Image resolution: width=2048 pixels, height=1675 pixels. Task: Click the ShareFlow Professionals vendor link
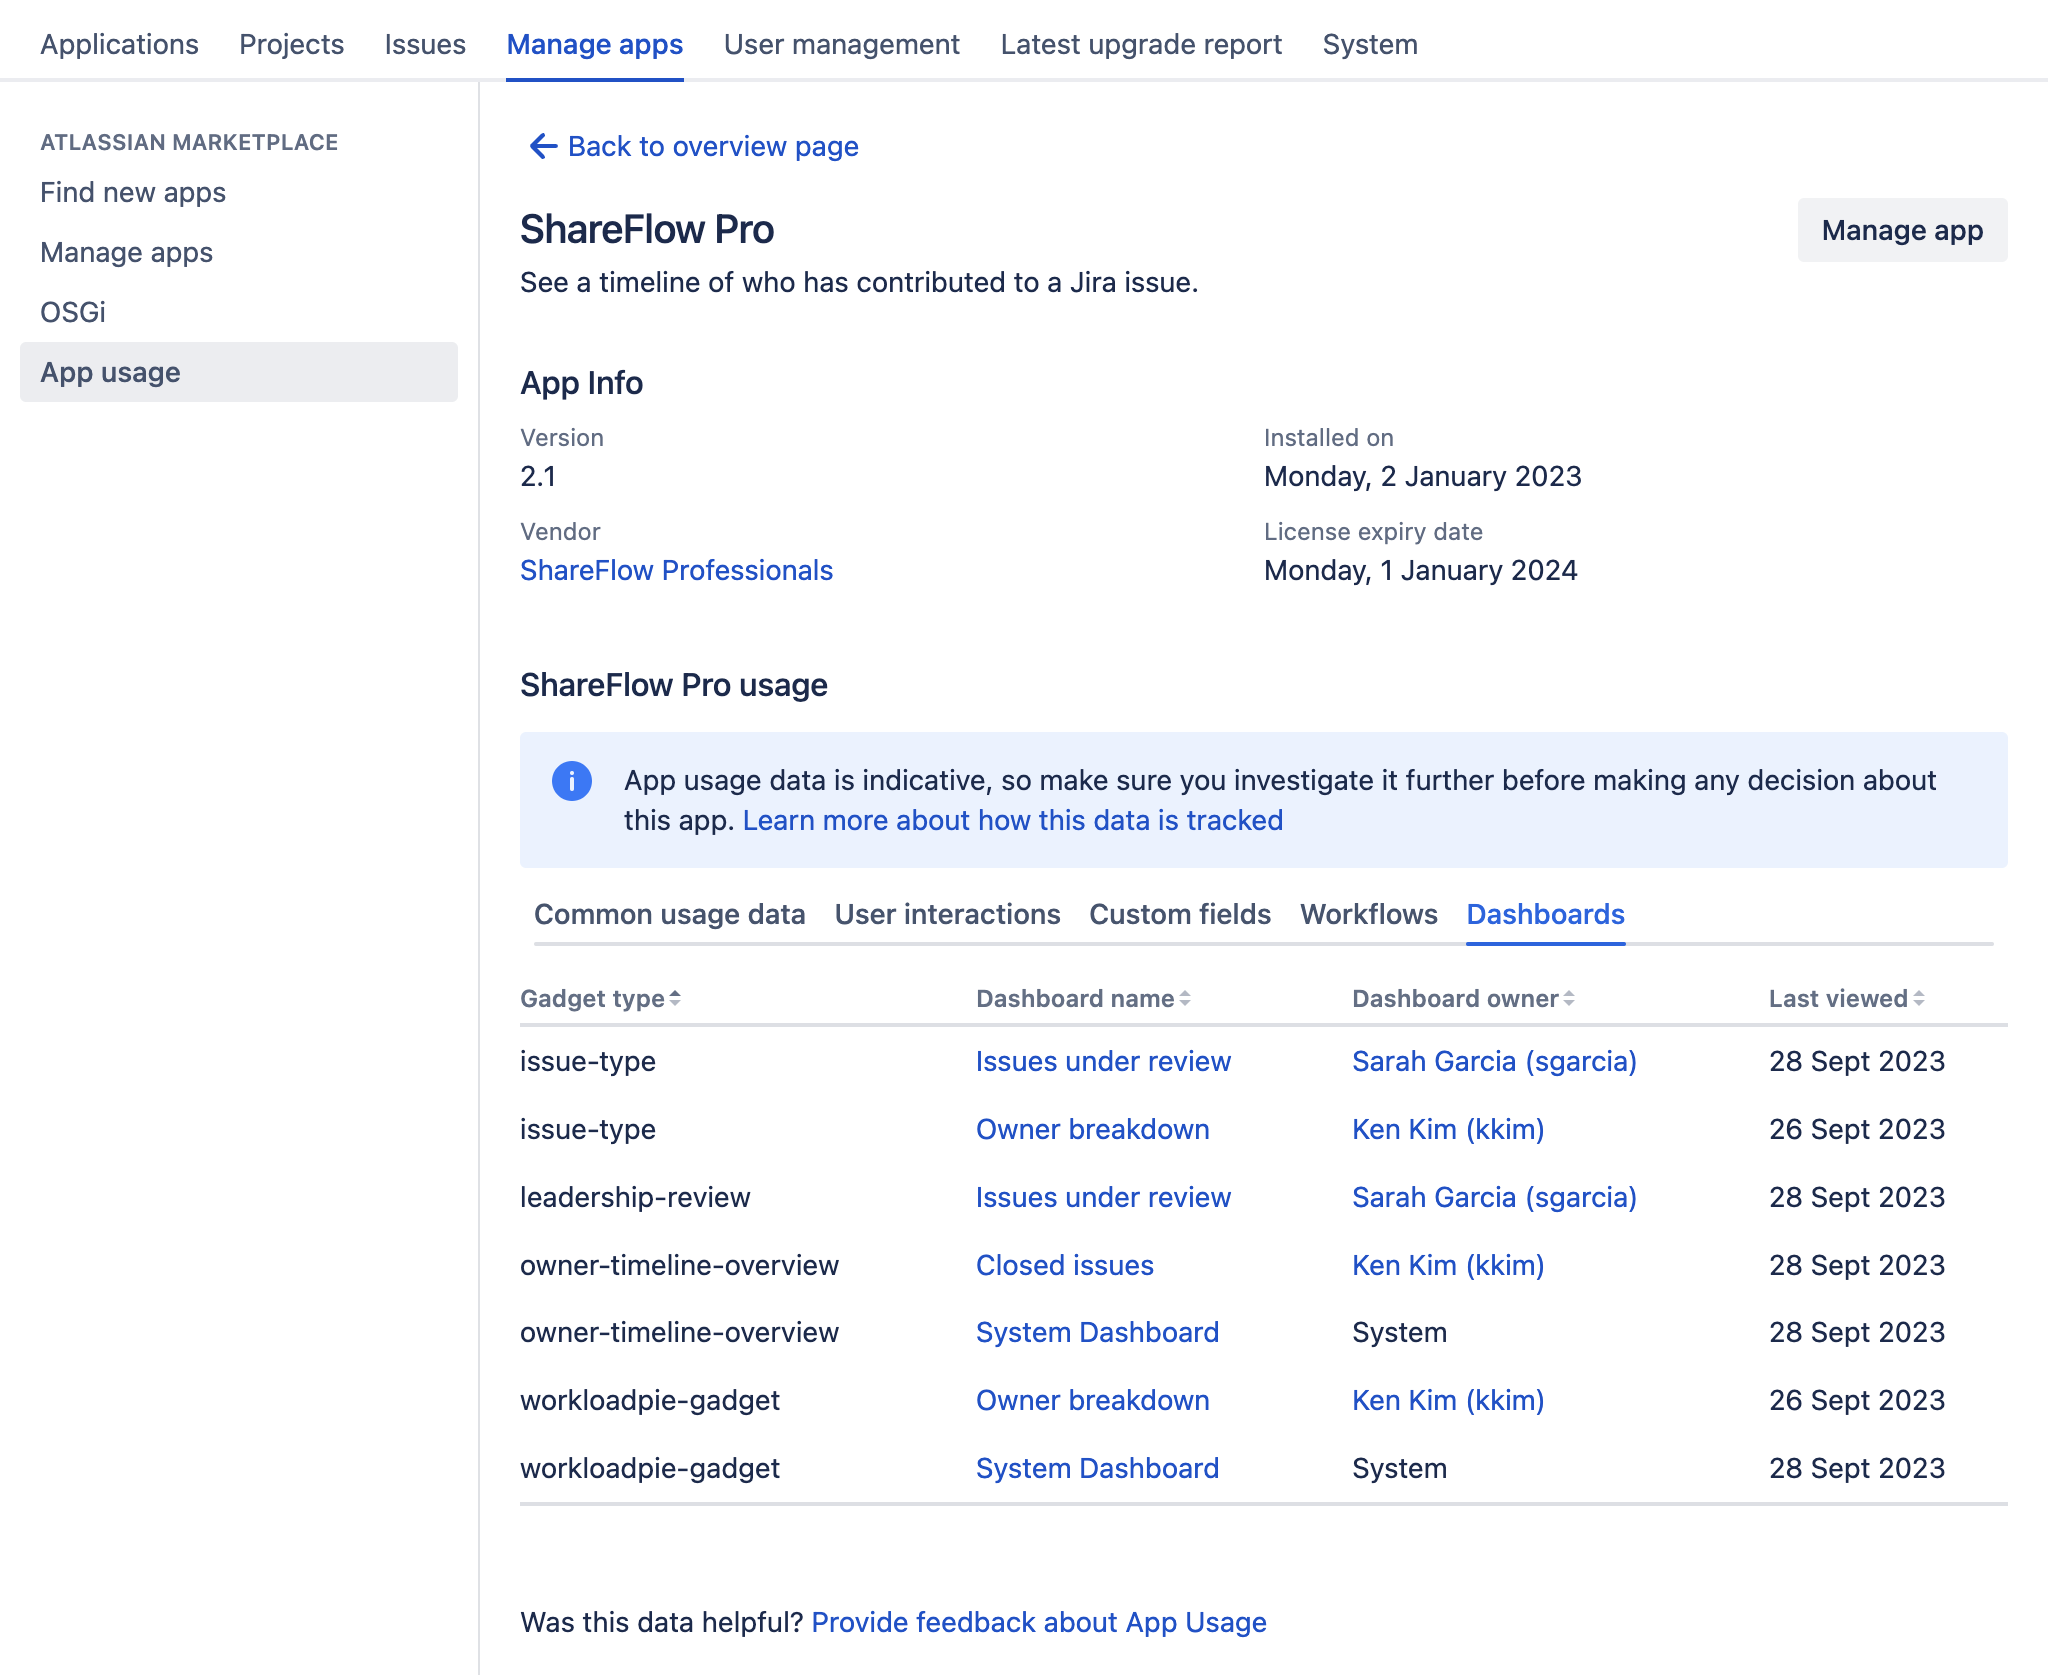tap(677, 570)
